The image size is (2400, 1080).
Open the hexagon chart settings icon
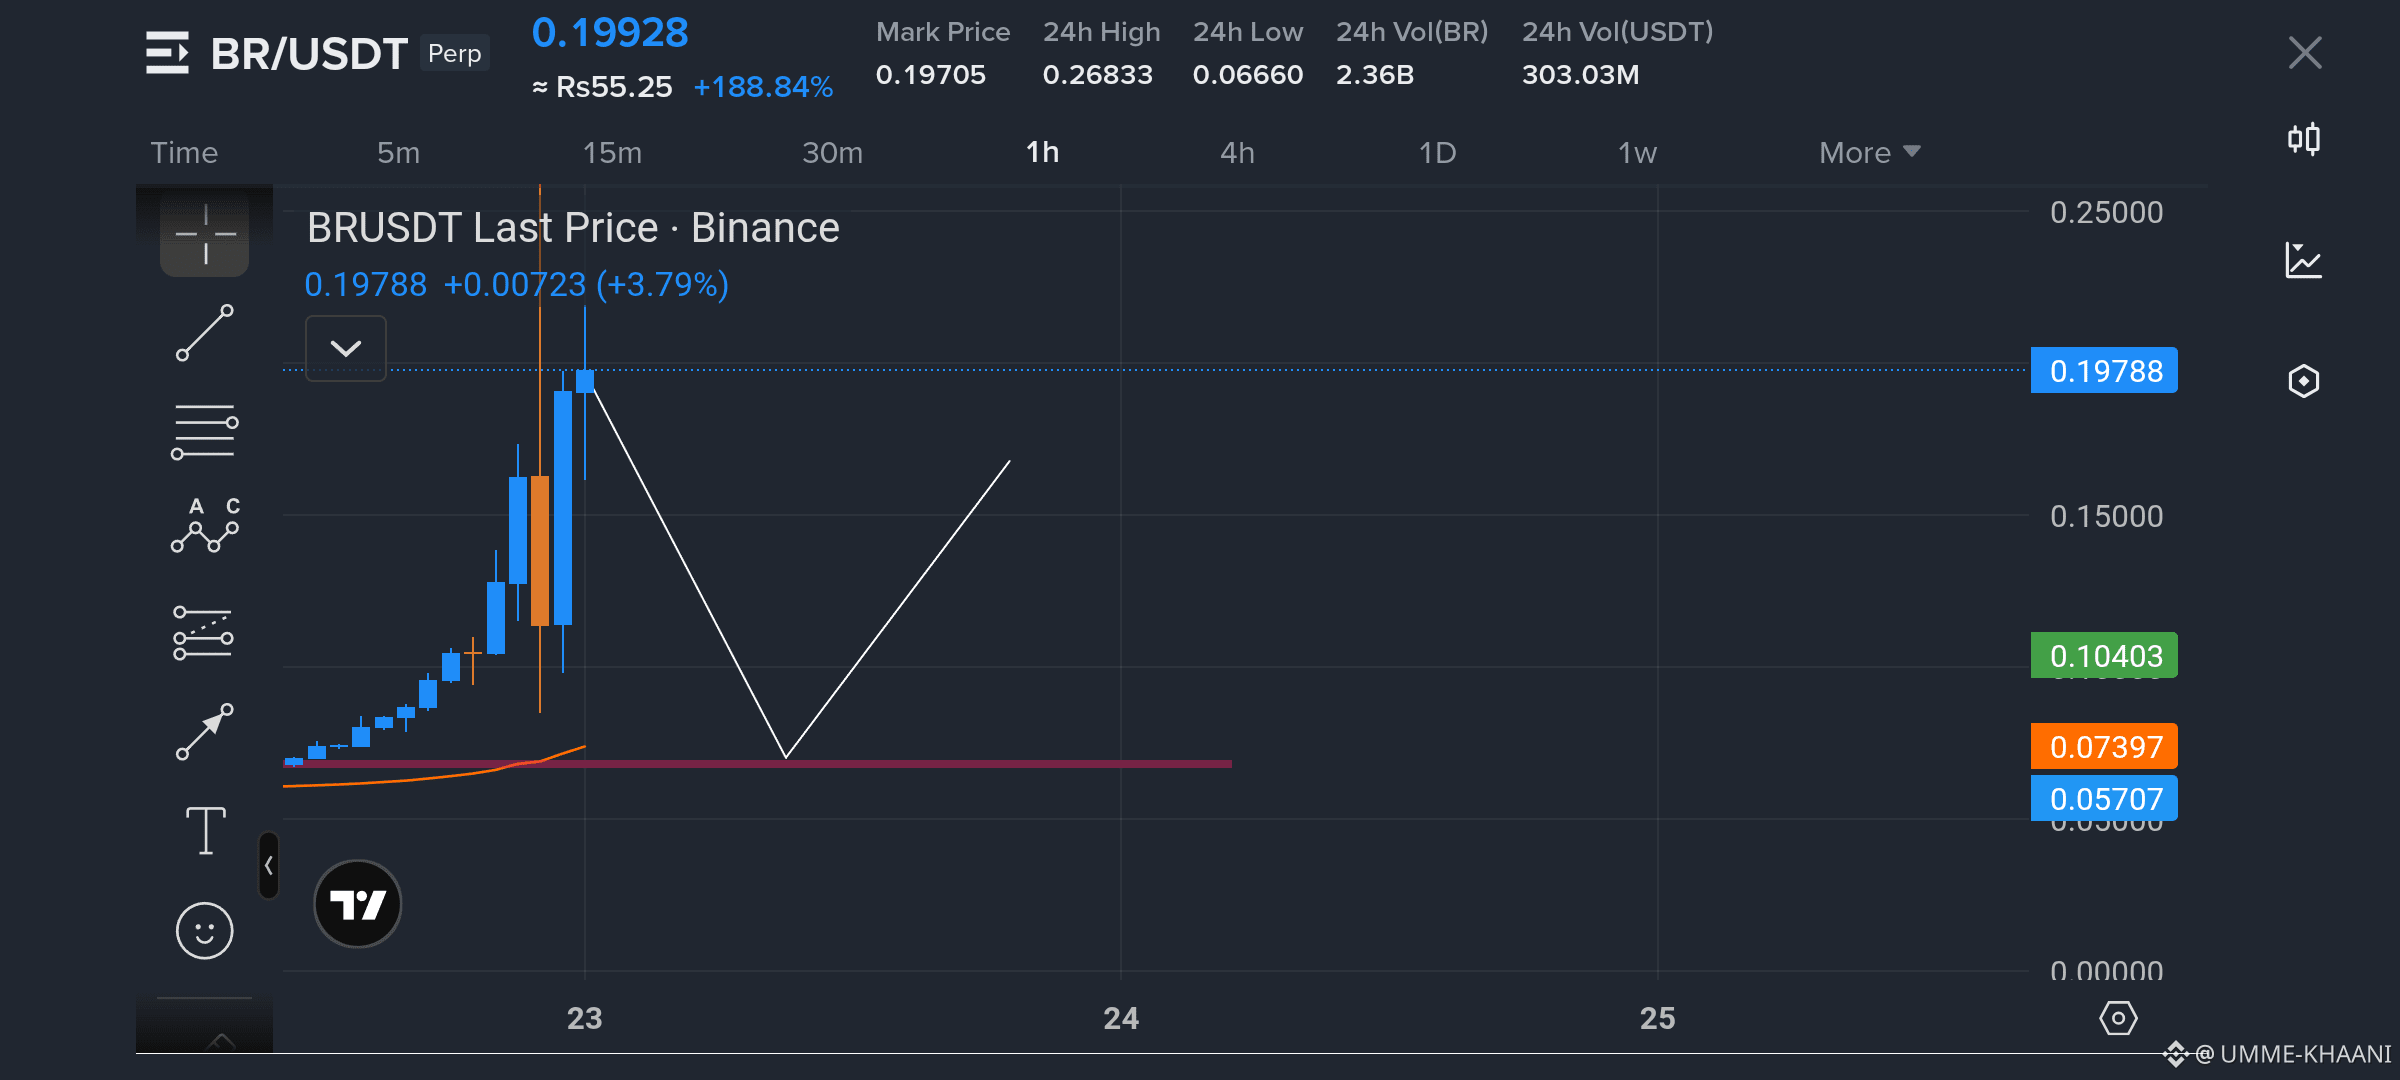coord(2304,381)
